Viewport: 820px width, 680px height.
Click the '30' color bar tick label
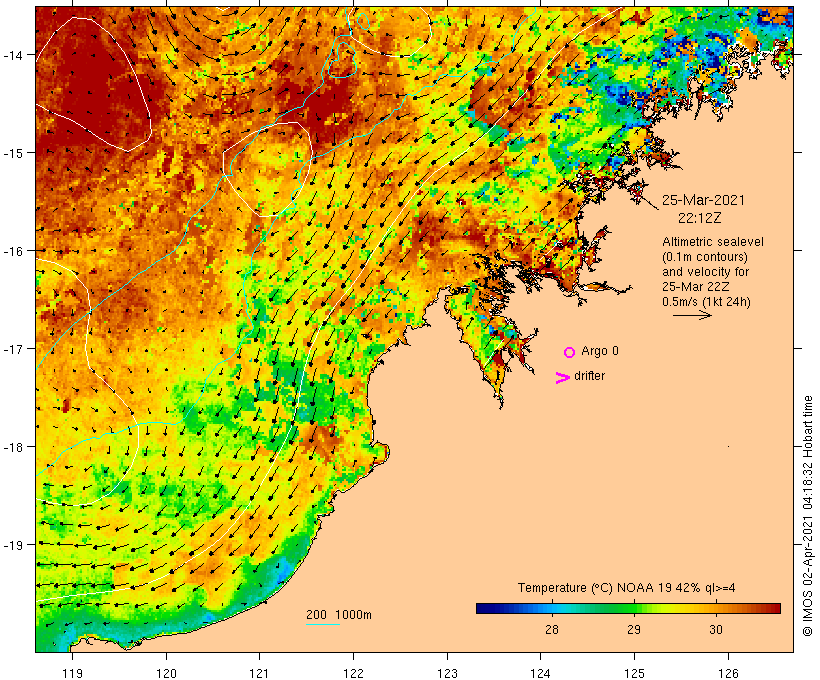coord(716,630)
